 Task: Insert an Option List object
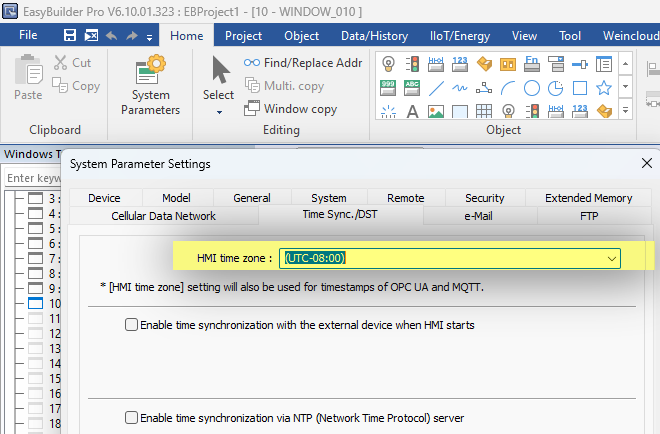pos(556,64)
